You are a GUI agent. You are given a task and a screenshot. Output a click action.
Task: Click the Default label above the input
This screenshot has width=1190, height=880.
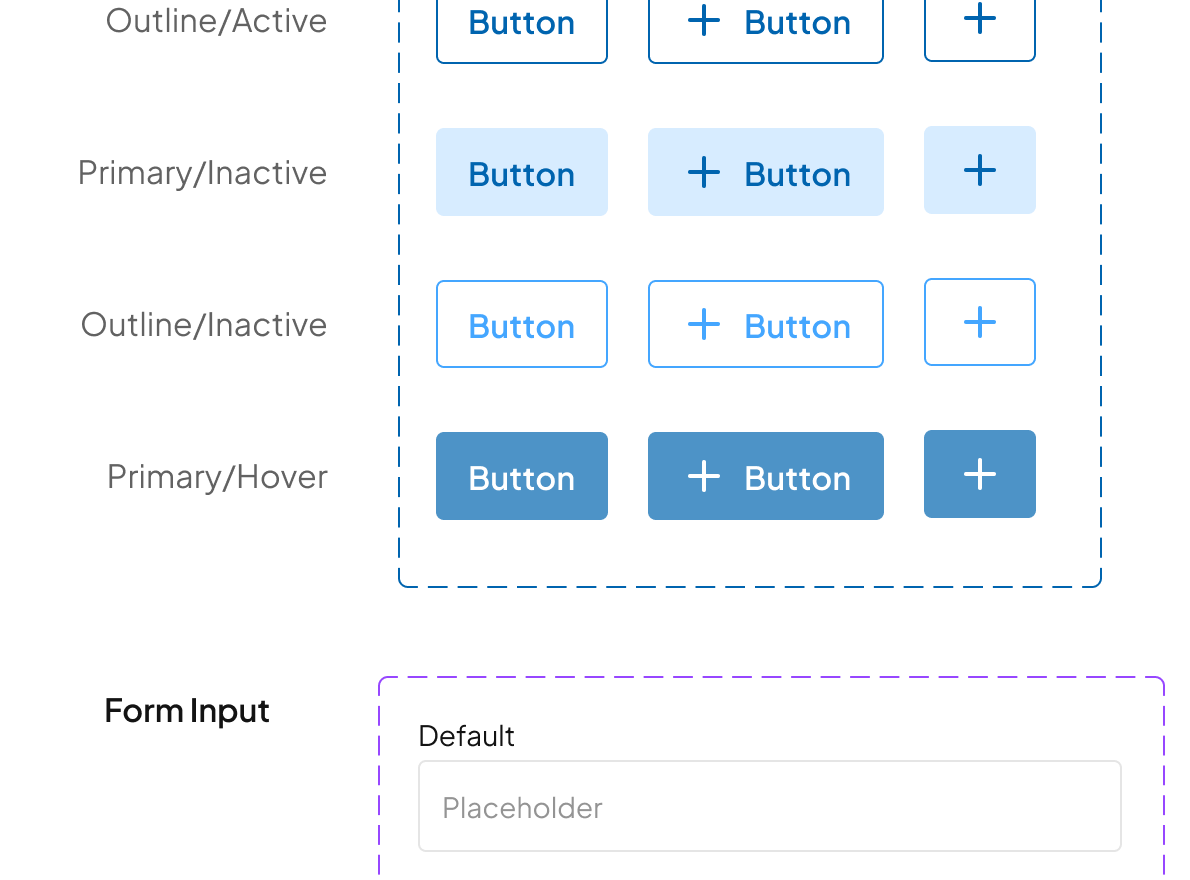(x=466, y=736)
